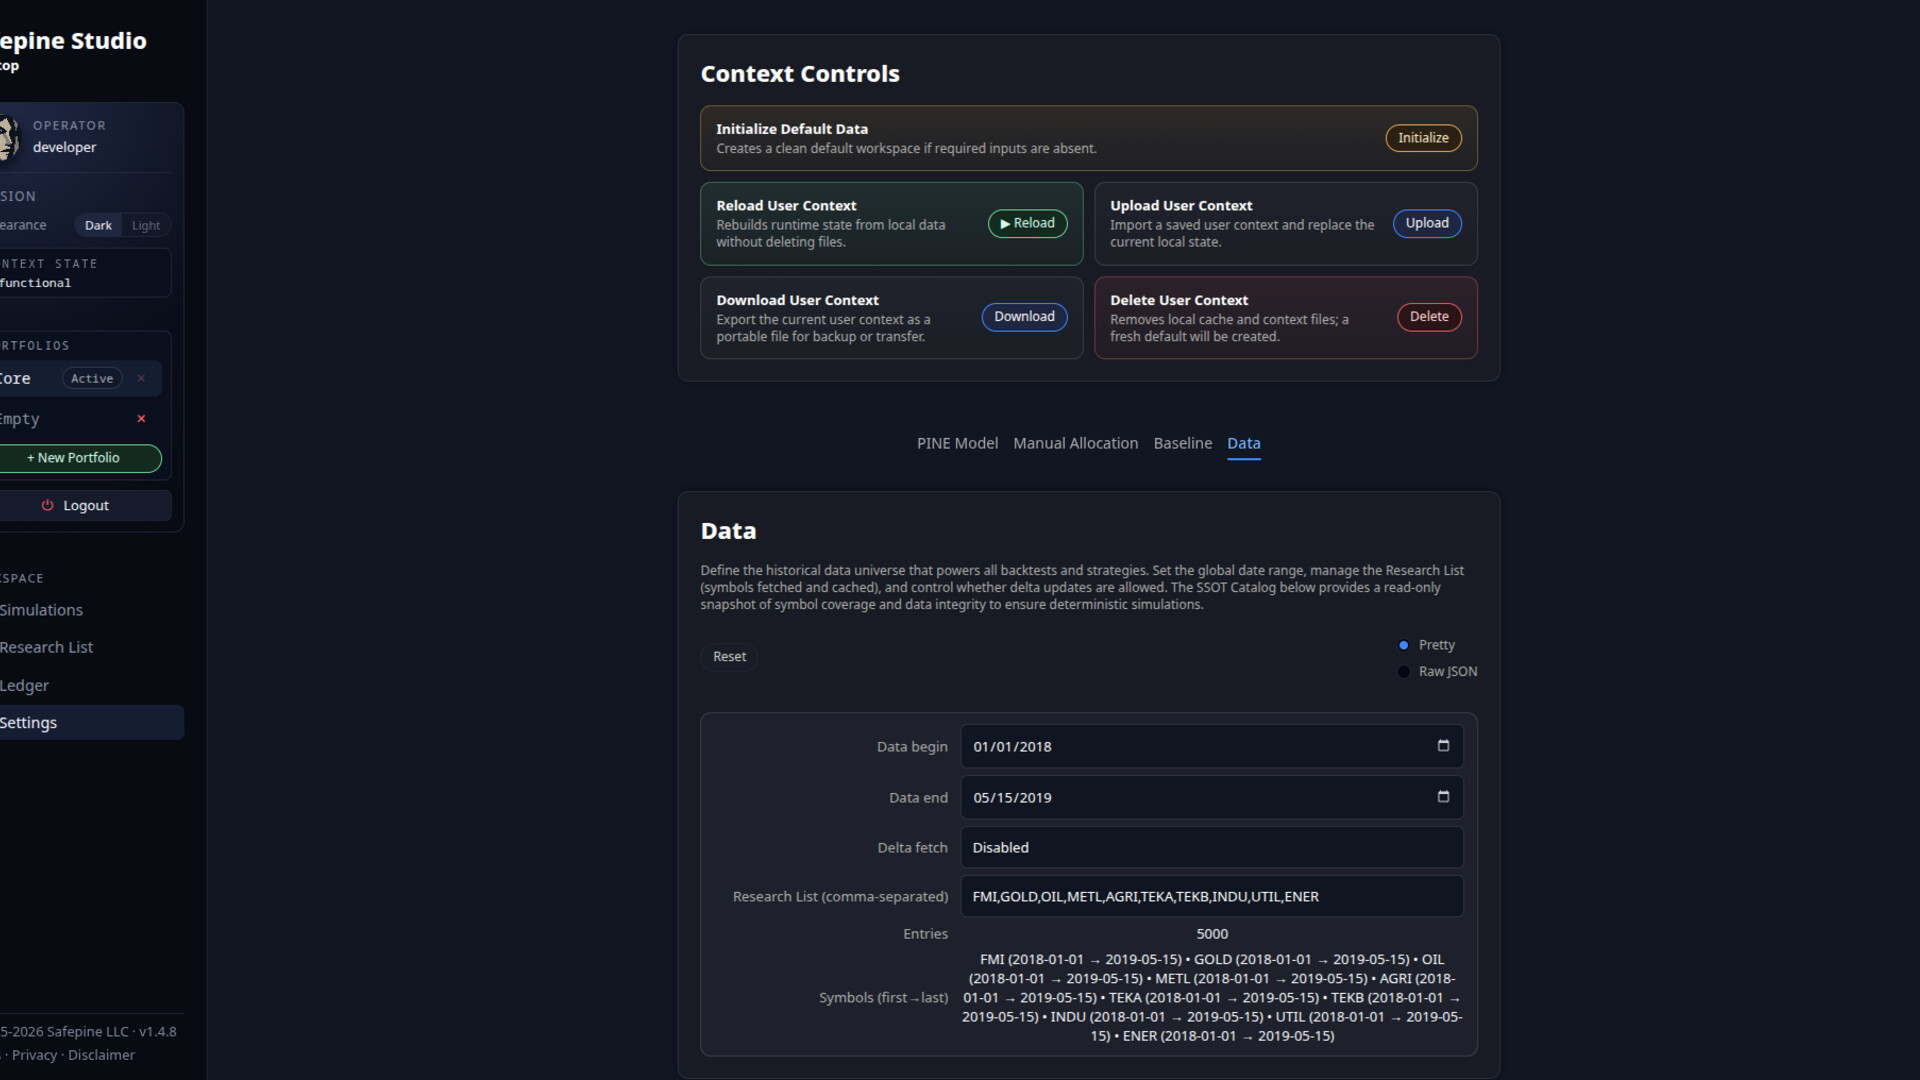Click the Initialize button
The width and height of the screenshot is (1920, 1080).
pyautogui.click(x=1422, y=138)
